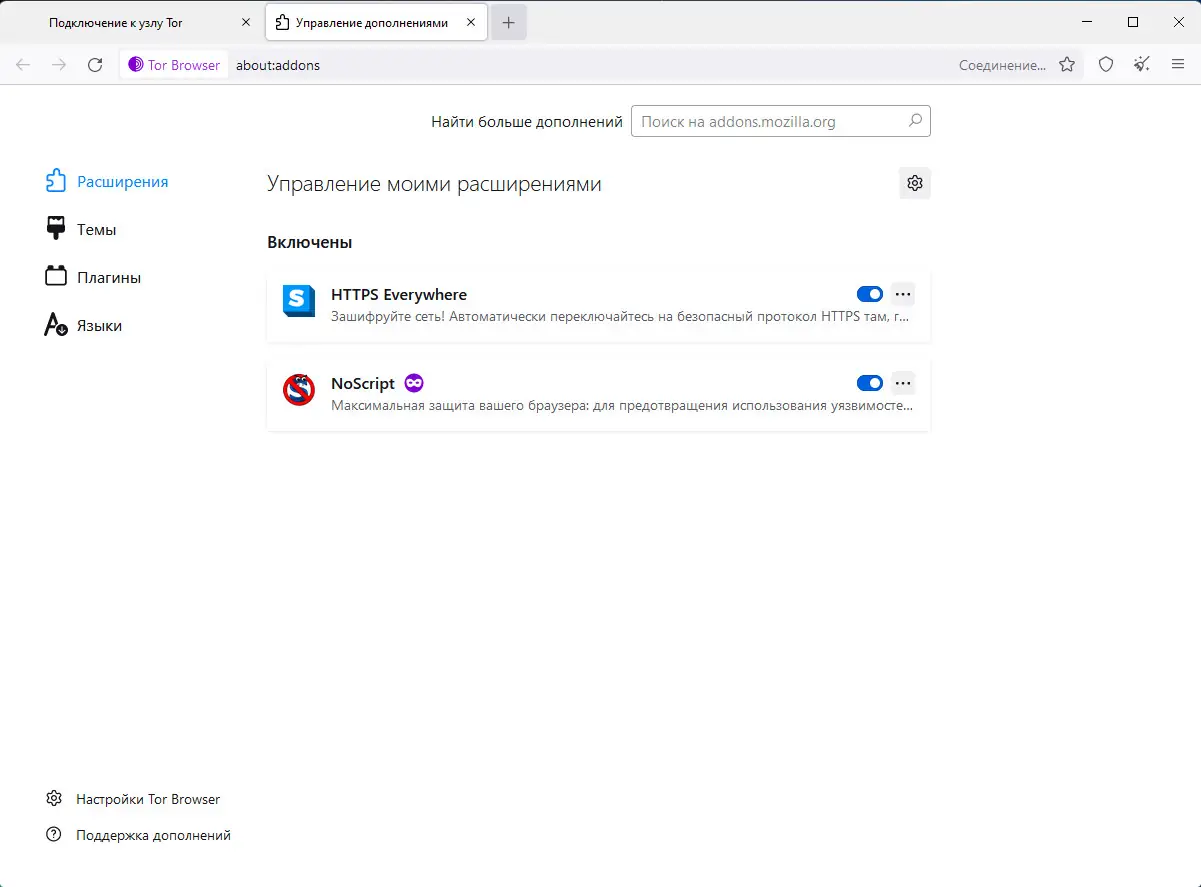Click the Найти больше дополнений label

tap(527, 122)
